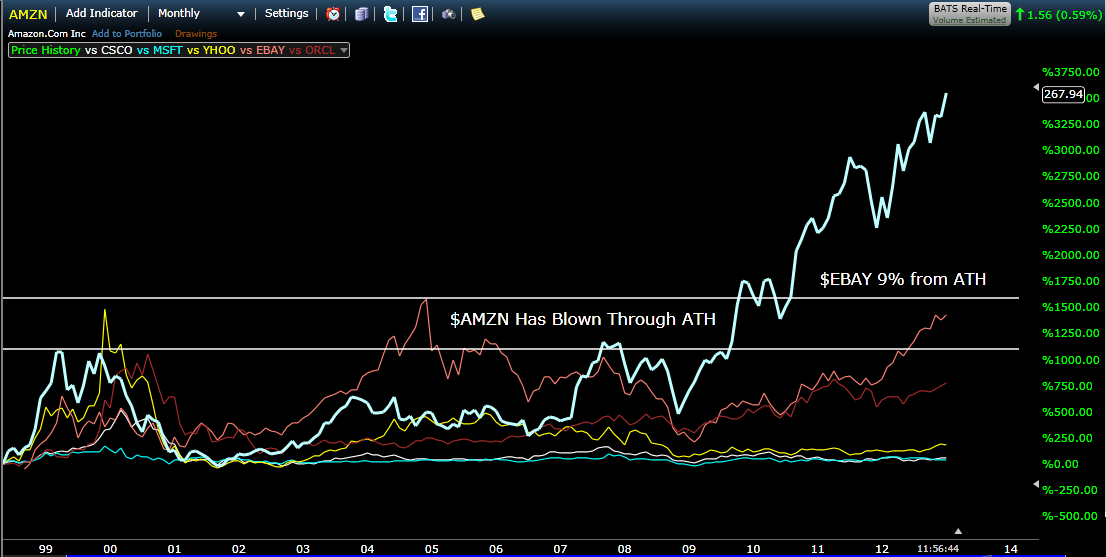Click the 10 year label on time axis
This screenshot has height=557, width=1106.
pos(753,548)
